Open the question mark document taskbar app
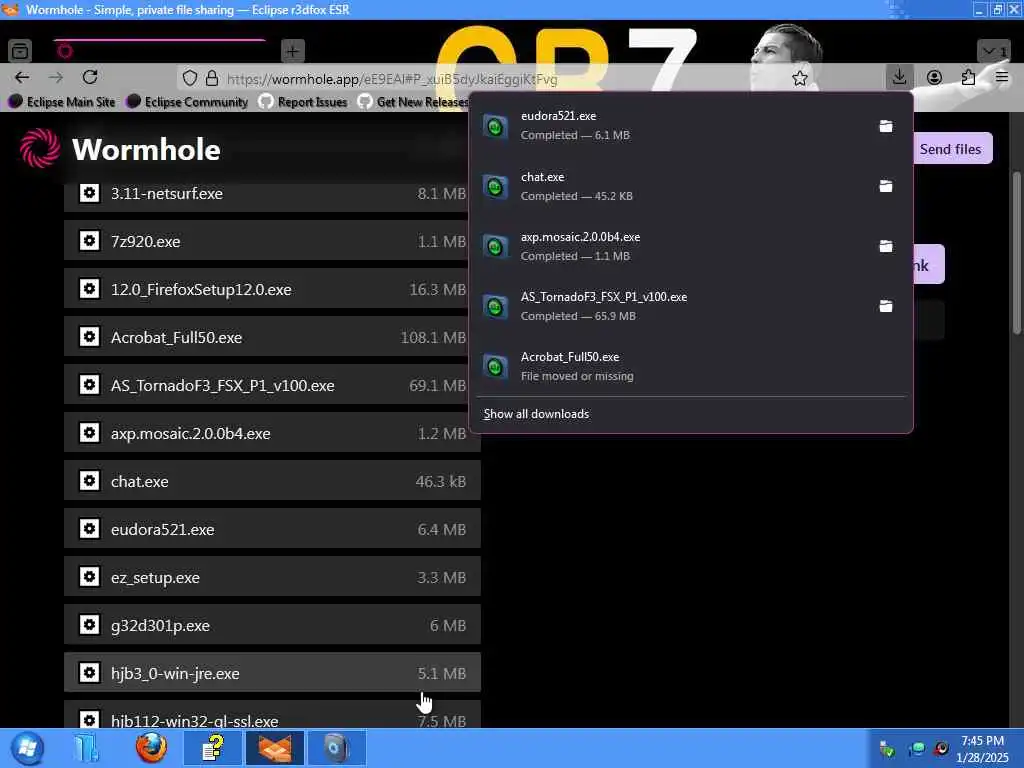 [213, 748]
